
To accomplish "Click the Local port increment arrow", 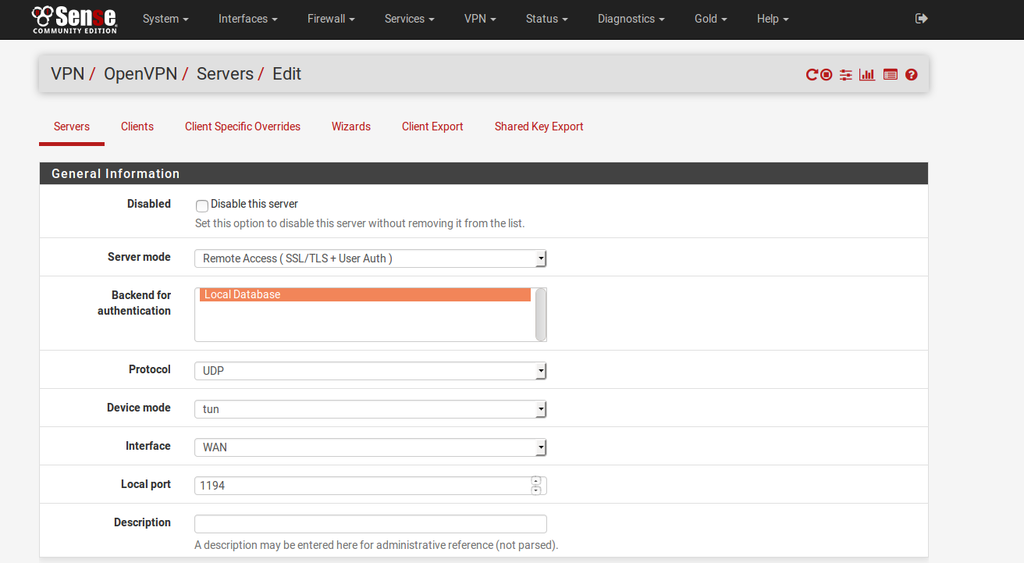I will [536, 481].
